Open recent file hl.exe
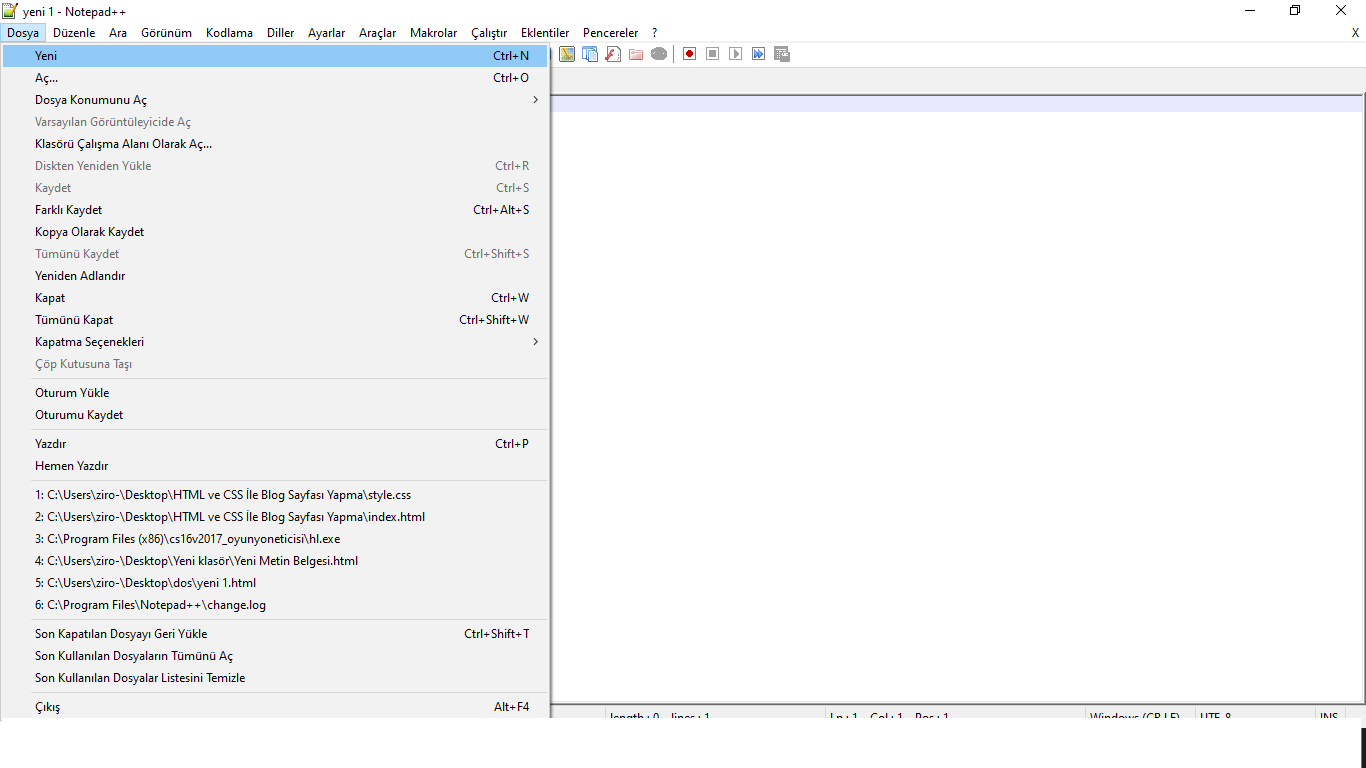The image size is (1366, 768). (x=275, y=539)
